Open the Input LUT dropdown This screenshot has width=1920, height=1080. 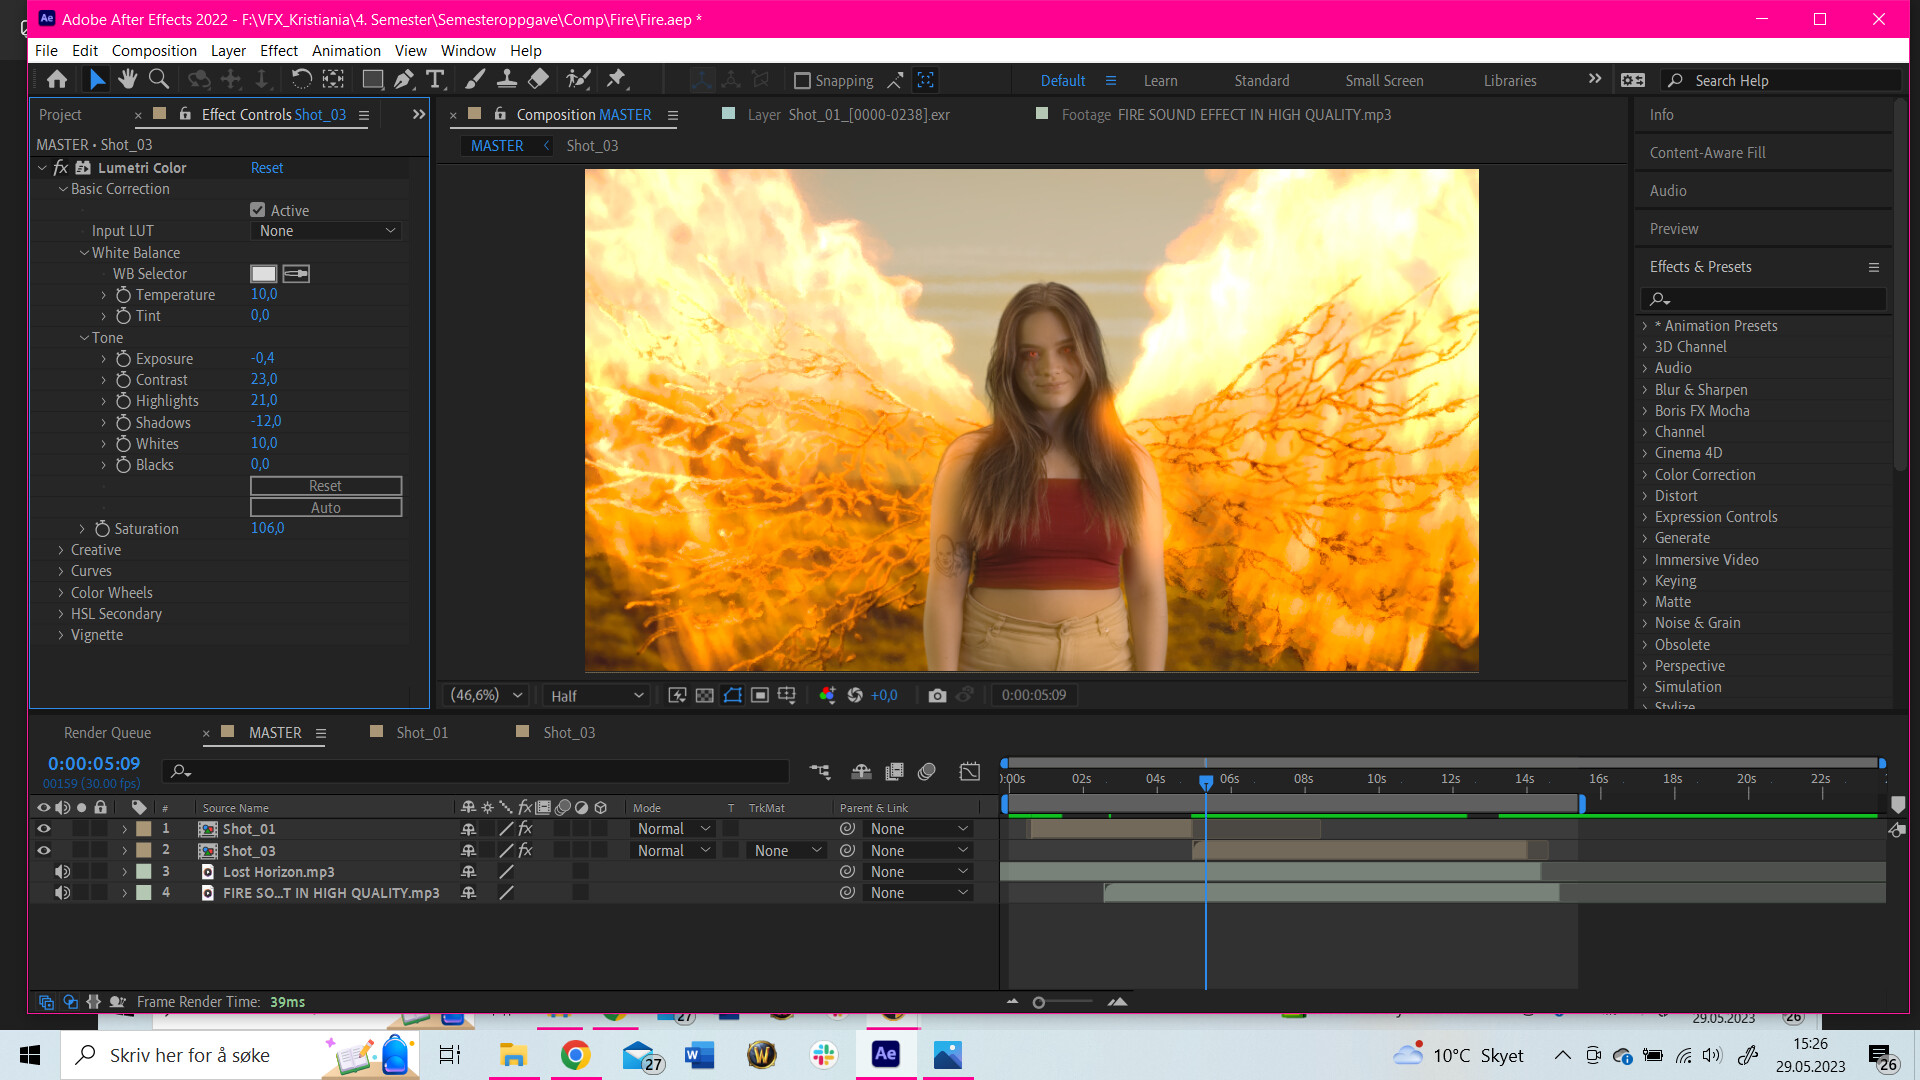pos(326,231)
